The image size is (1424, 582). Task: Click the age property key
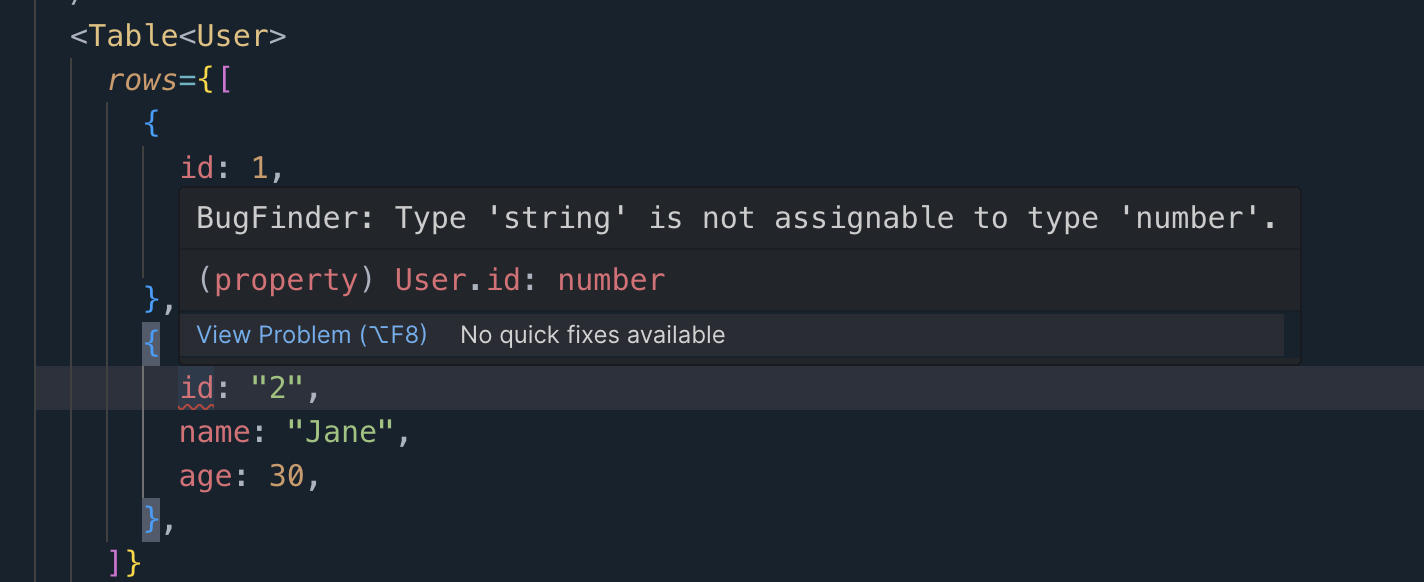[x=206, y=476]
